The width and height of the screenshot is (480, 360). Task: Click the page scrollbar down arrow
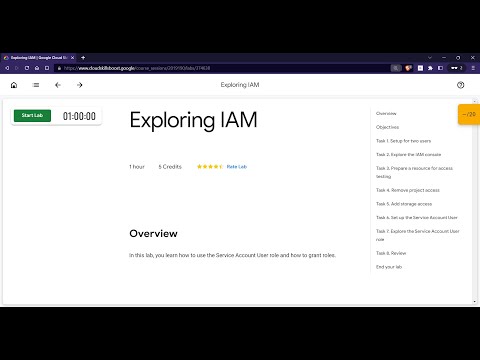pyautogui.click(x=475, y=302)
